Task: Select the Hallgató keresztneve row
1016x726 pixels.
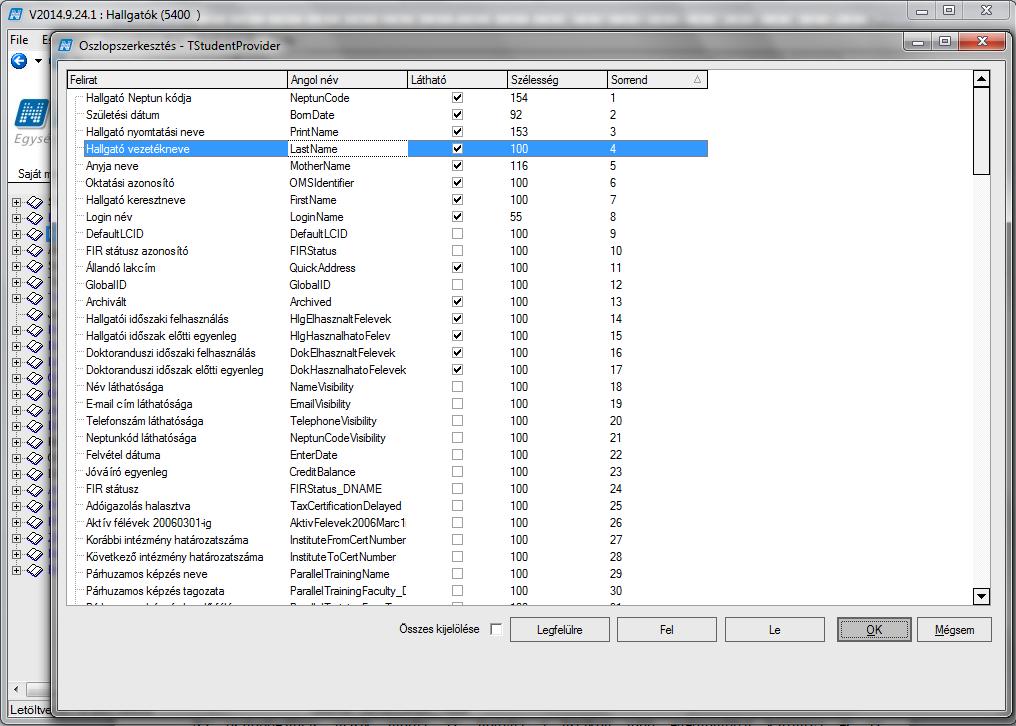Action: point(396,200)
